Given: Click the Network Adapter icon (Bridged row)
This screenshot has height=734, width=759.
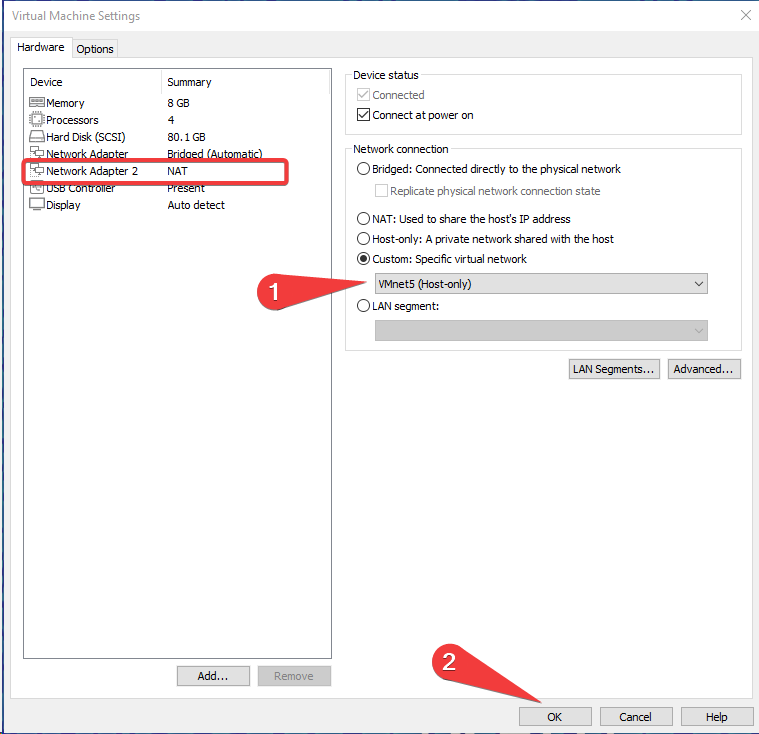Looking at the screenshot, I should pyautogui.click(x=37, y=153).
